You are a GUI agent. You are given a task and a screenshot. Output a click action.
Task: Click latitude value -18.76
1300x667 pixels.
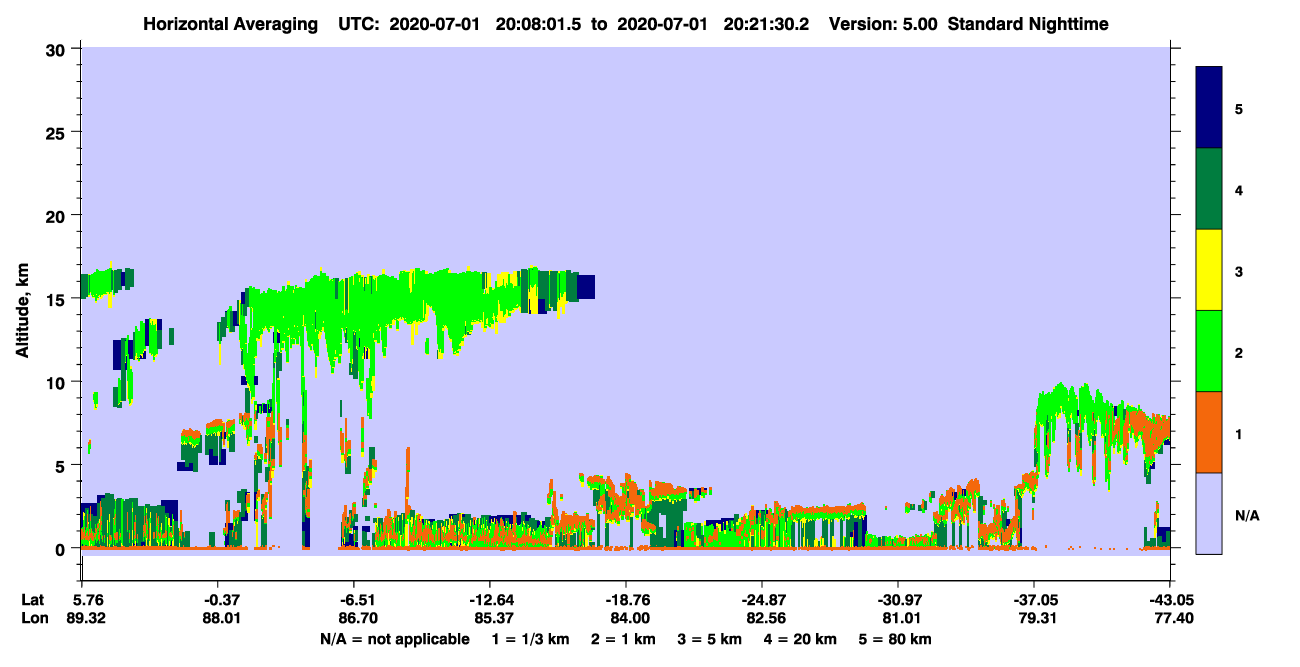click(x=626, y=600)
